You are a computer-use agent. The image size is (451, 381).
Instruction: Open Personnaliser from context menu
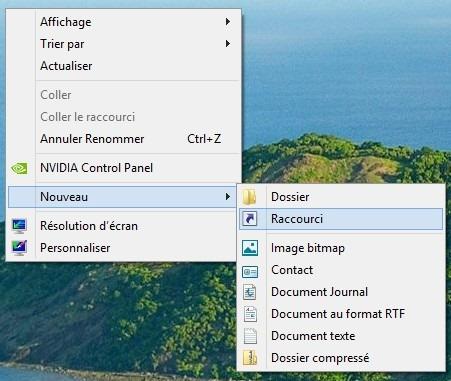tap(122, 248)
